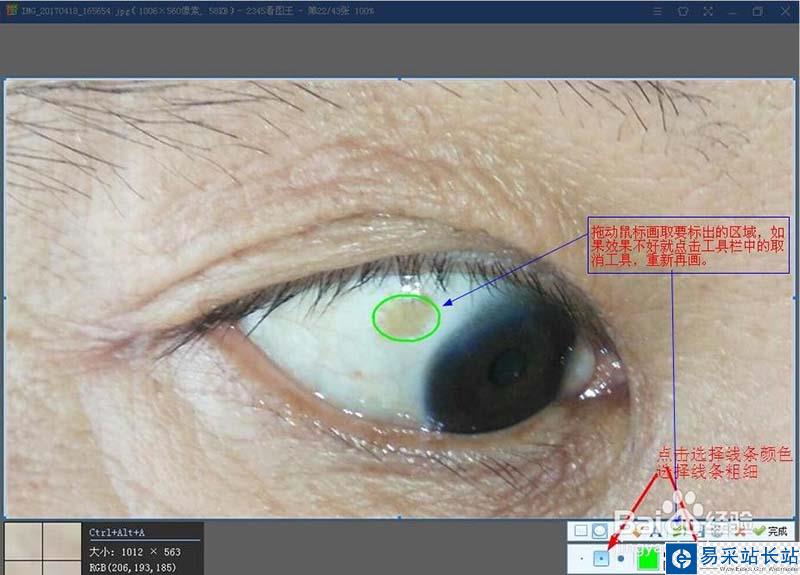Click the 大小: 1012 × 563 size readout
This screenshot has height=575, width=800.
[x=135, y=552]
